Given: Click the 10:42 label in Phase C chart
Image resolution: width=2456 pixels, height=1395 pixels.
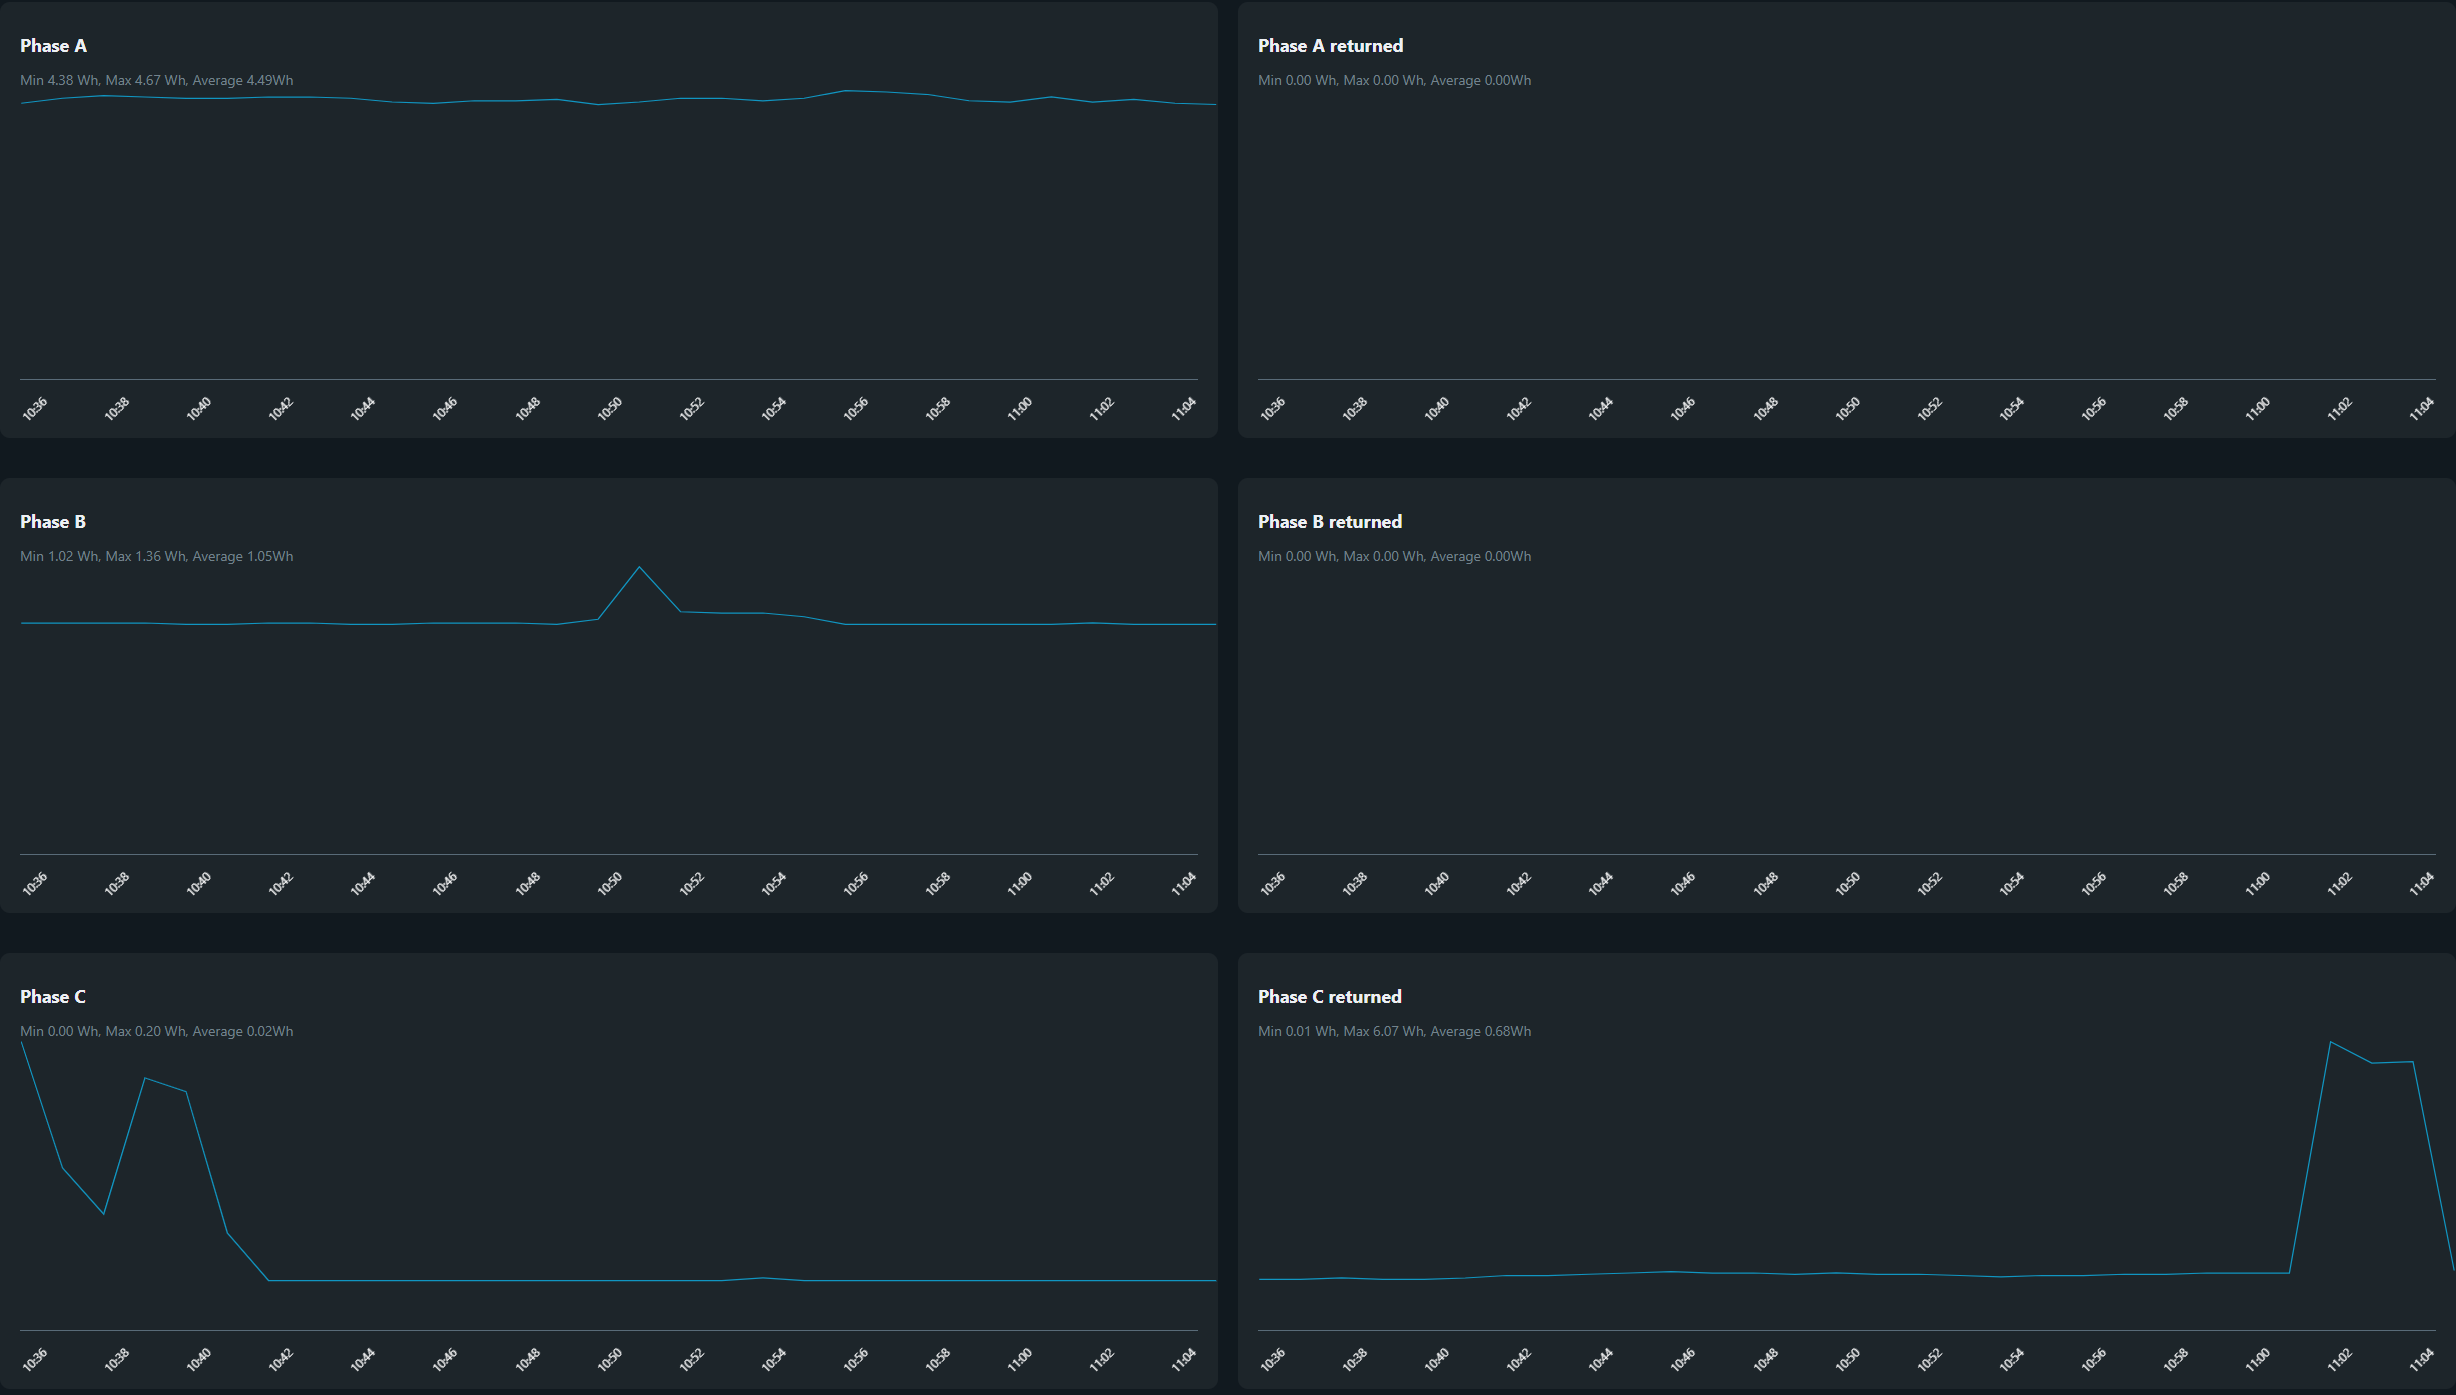Looking at the screenshot, I should [280, 1359].
